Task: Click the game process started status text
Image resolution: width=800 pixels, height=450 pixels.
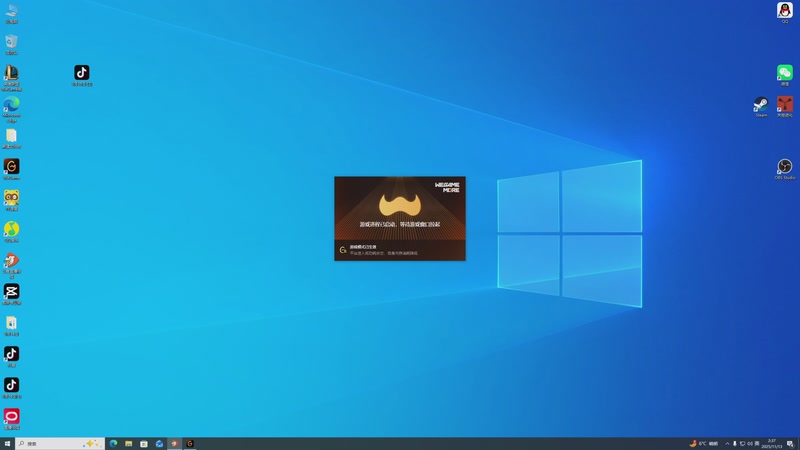Action: pyautogui.click(x=399, y=224)
